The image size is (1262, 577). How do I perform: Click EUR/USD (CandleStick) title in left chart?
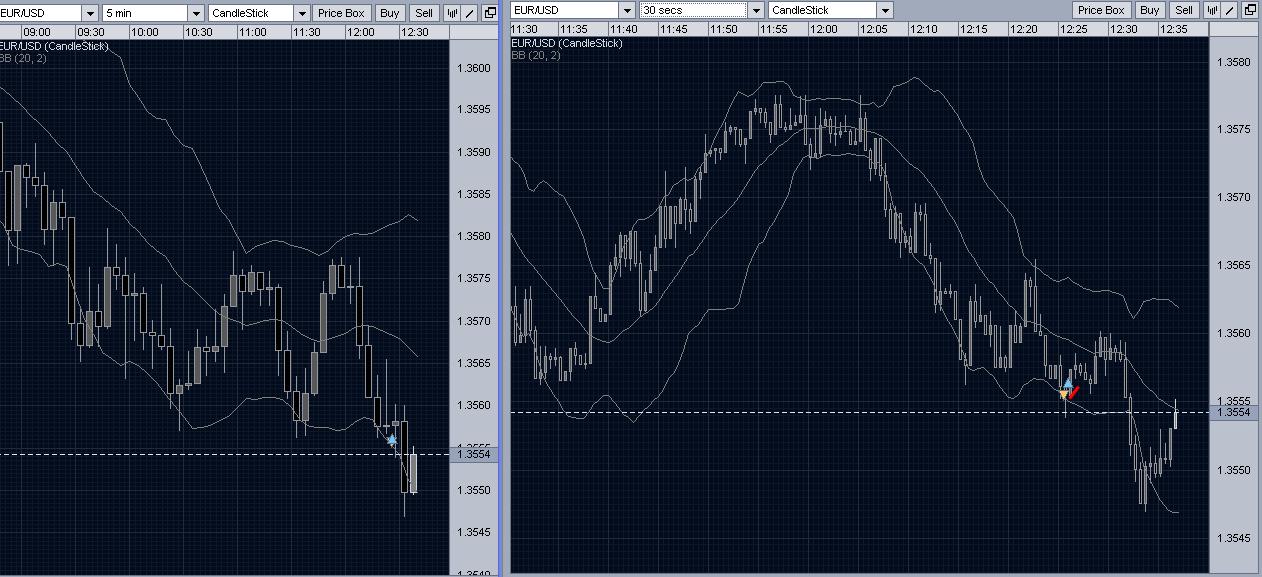(x=55, y=45)
